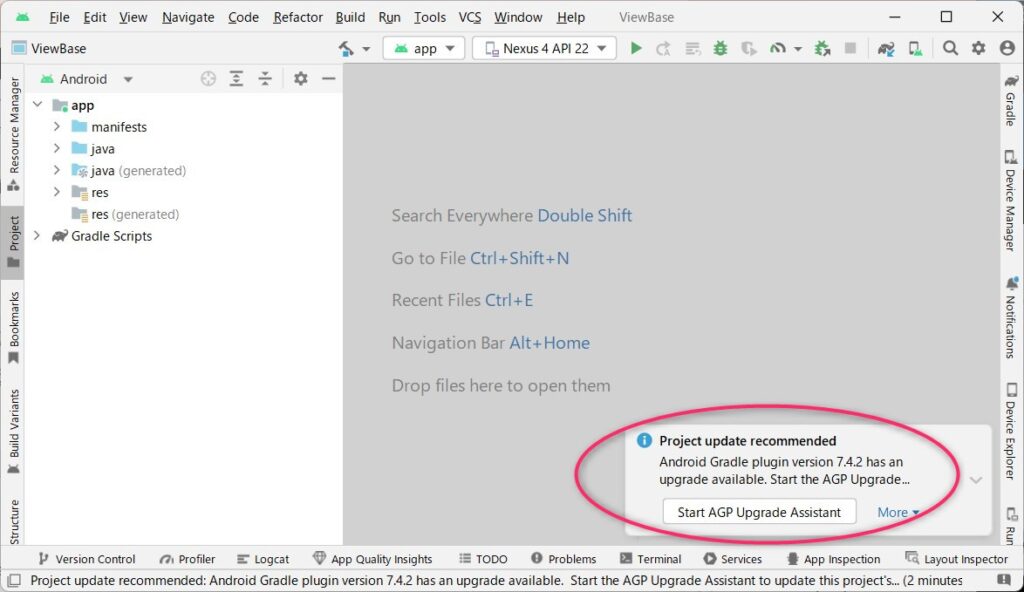Open the Logcat tool window
Viewport: 1024px width, 592px height.
tap(263, 559)
